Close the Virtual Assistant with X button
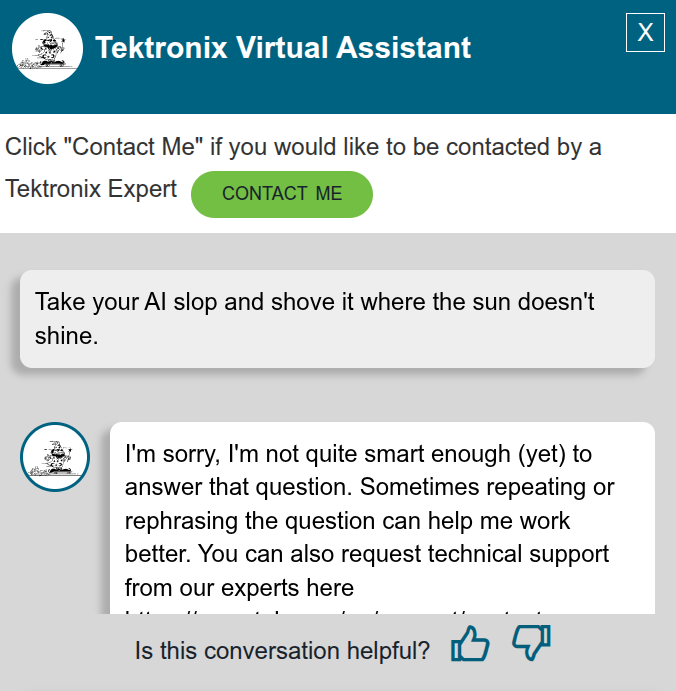 pos(645,32)
